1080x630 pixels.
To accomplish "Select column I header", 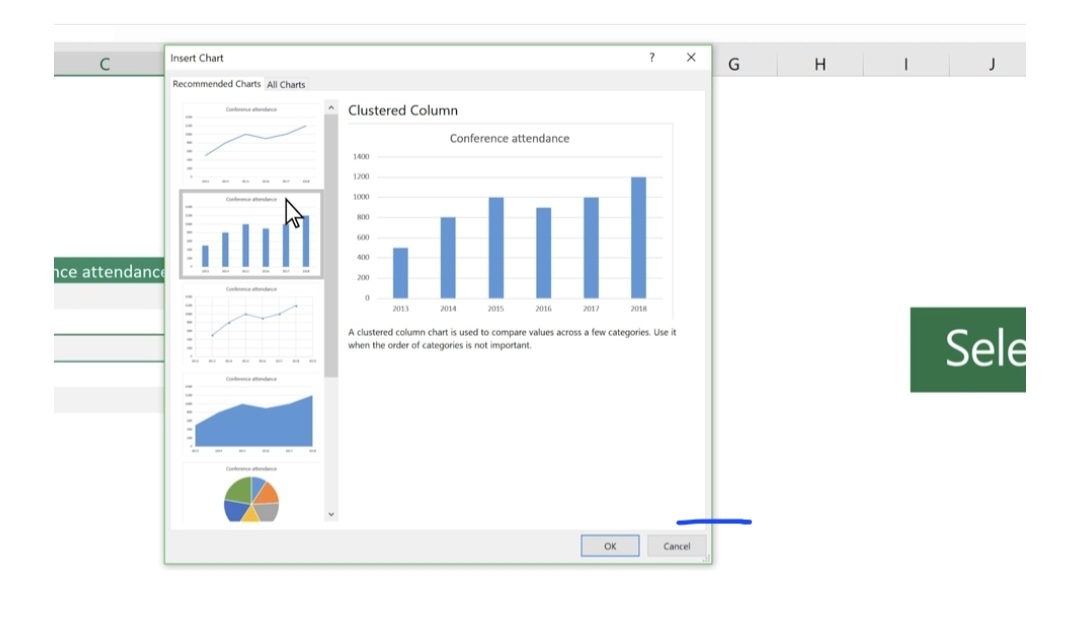I will pos(906,64).
